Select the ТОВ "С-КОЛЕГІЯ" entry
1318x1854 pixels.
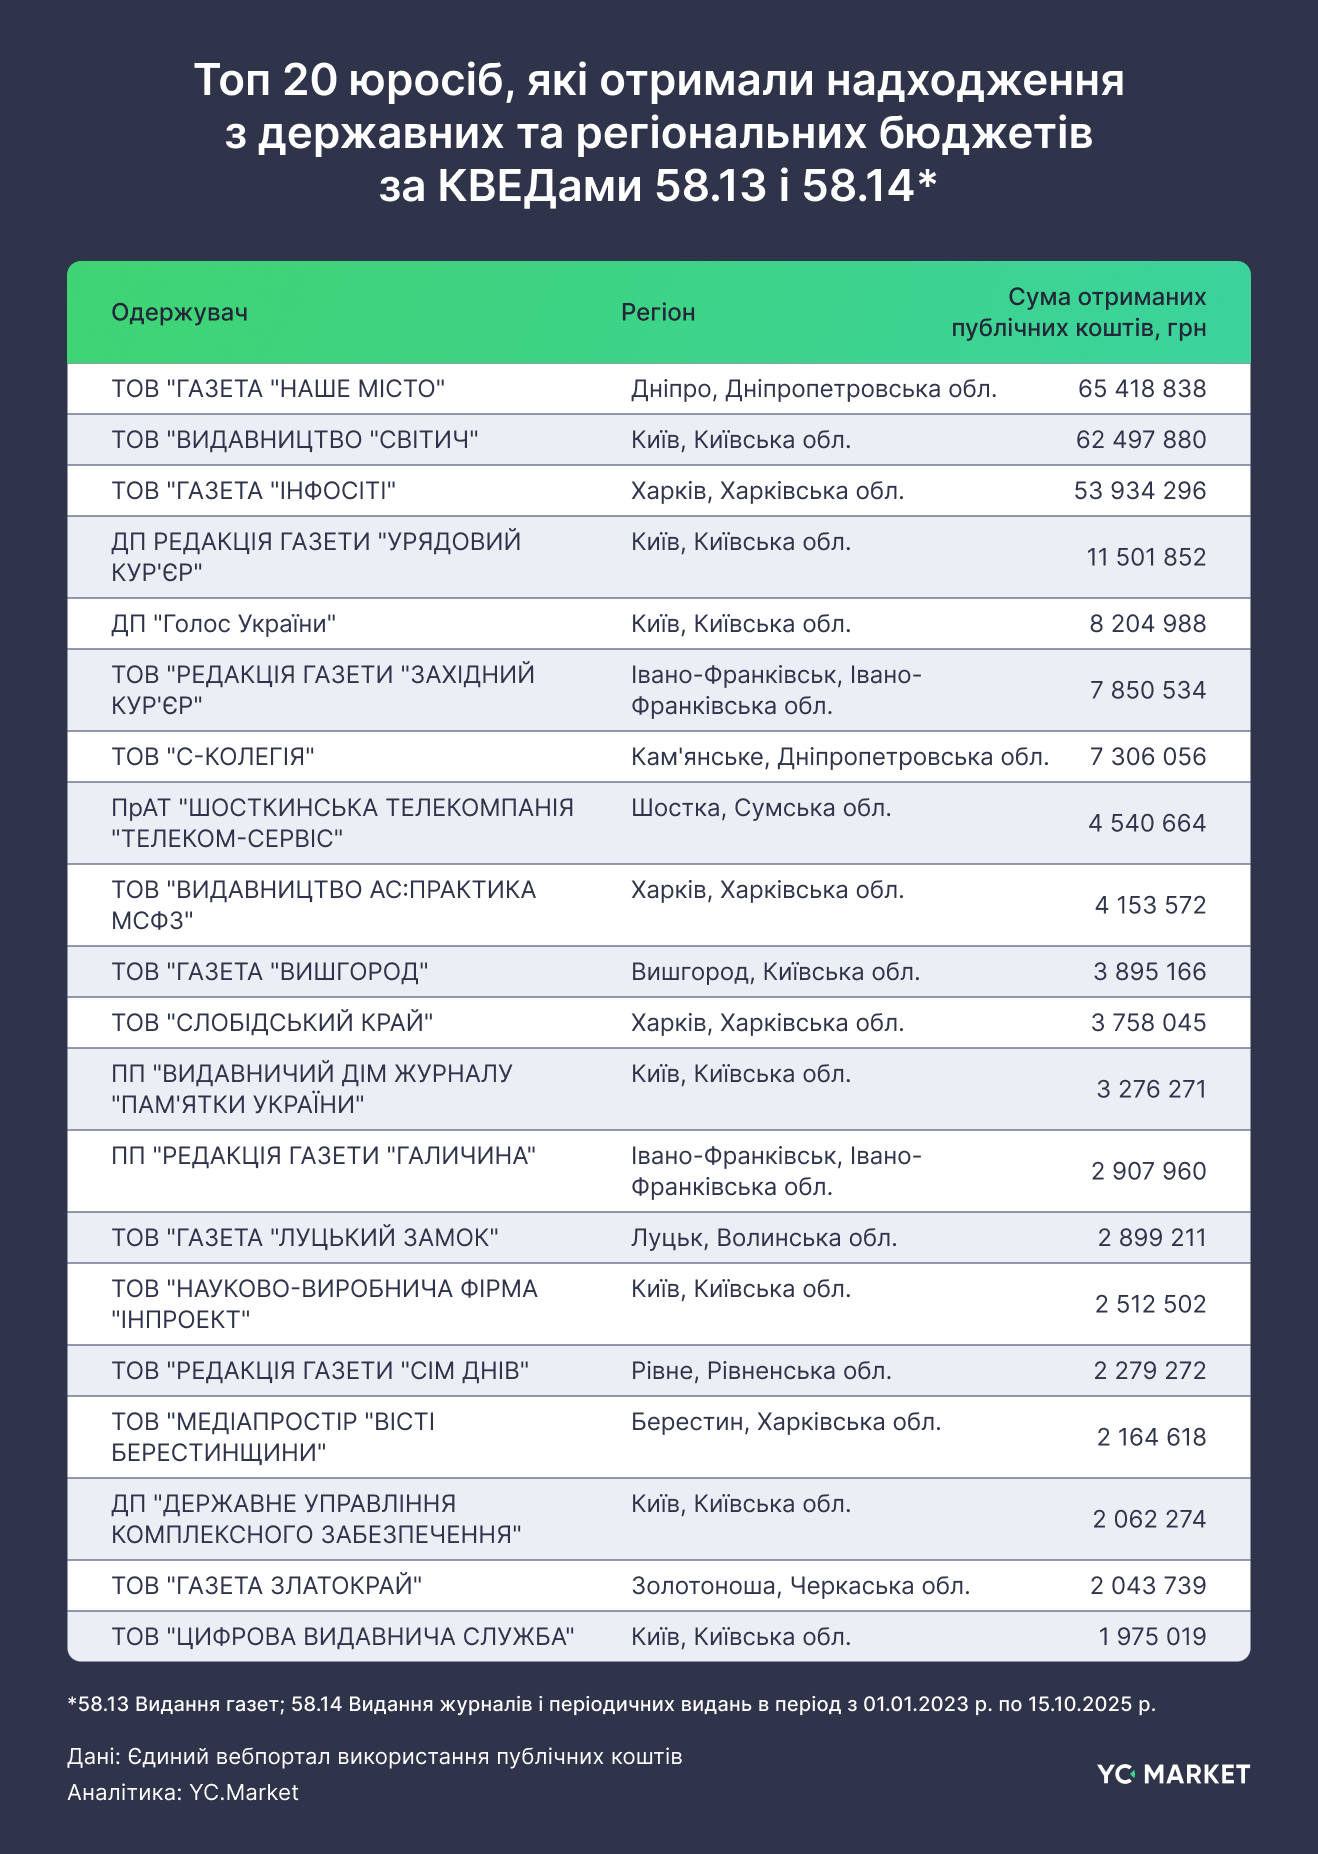[213, 757]
